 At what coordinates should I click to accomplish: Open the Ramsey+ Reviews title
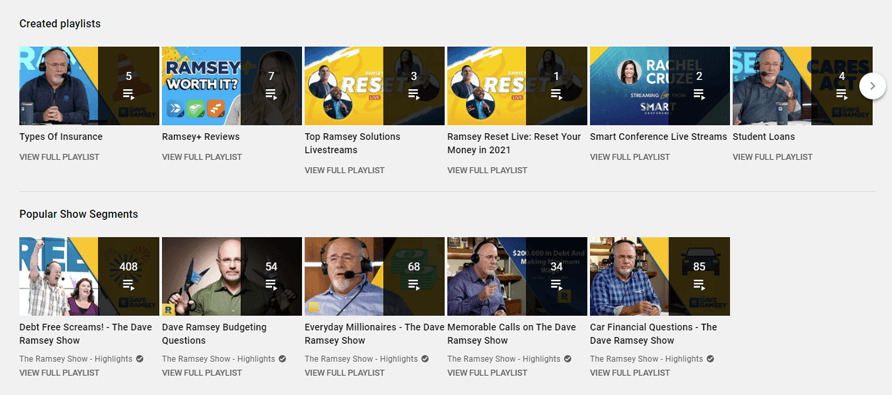click(201, 137)
